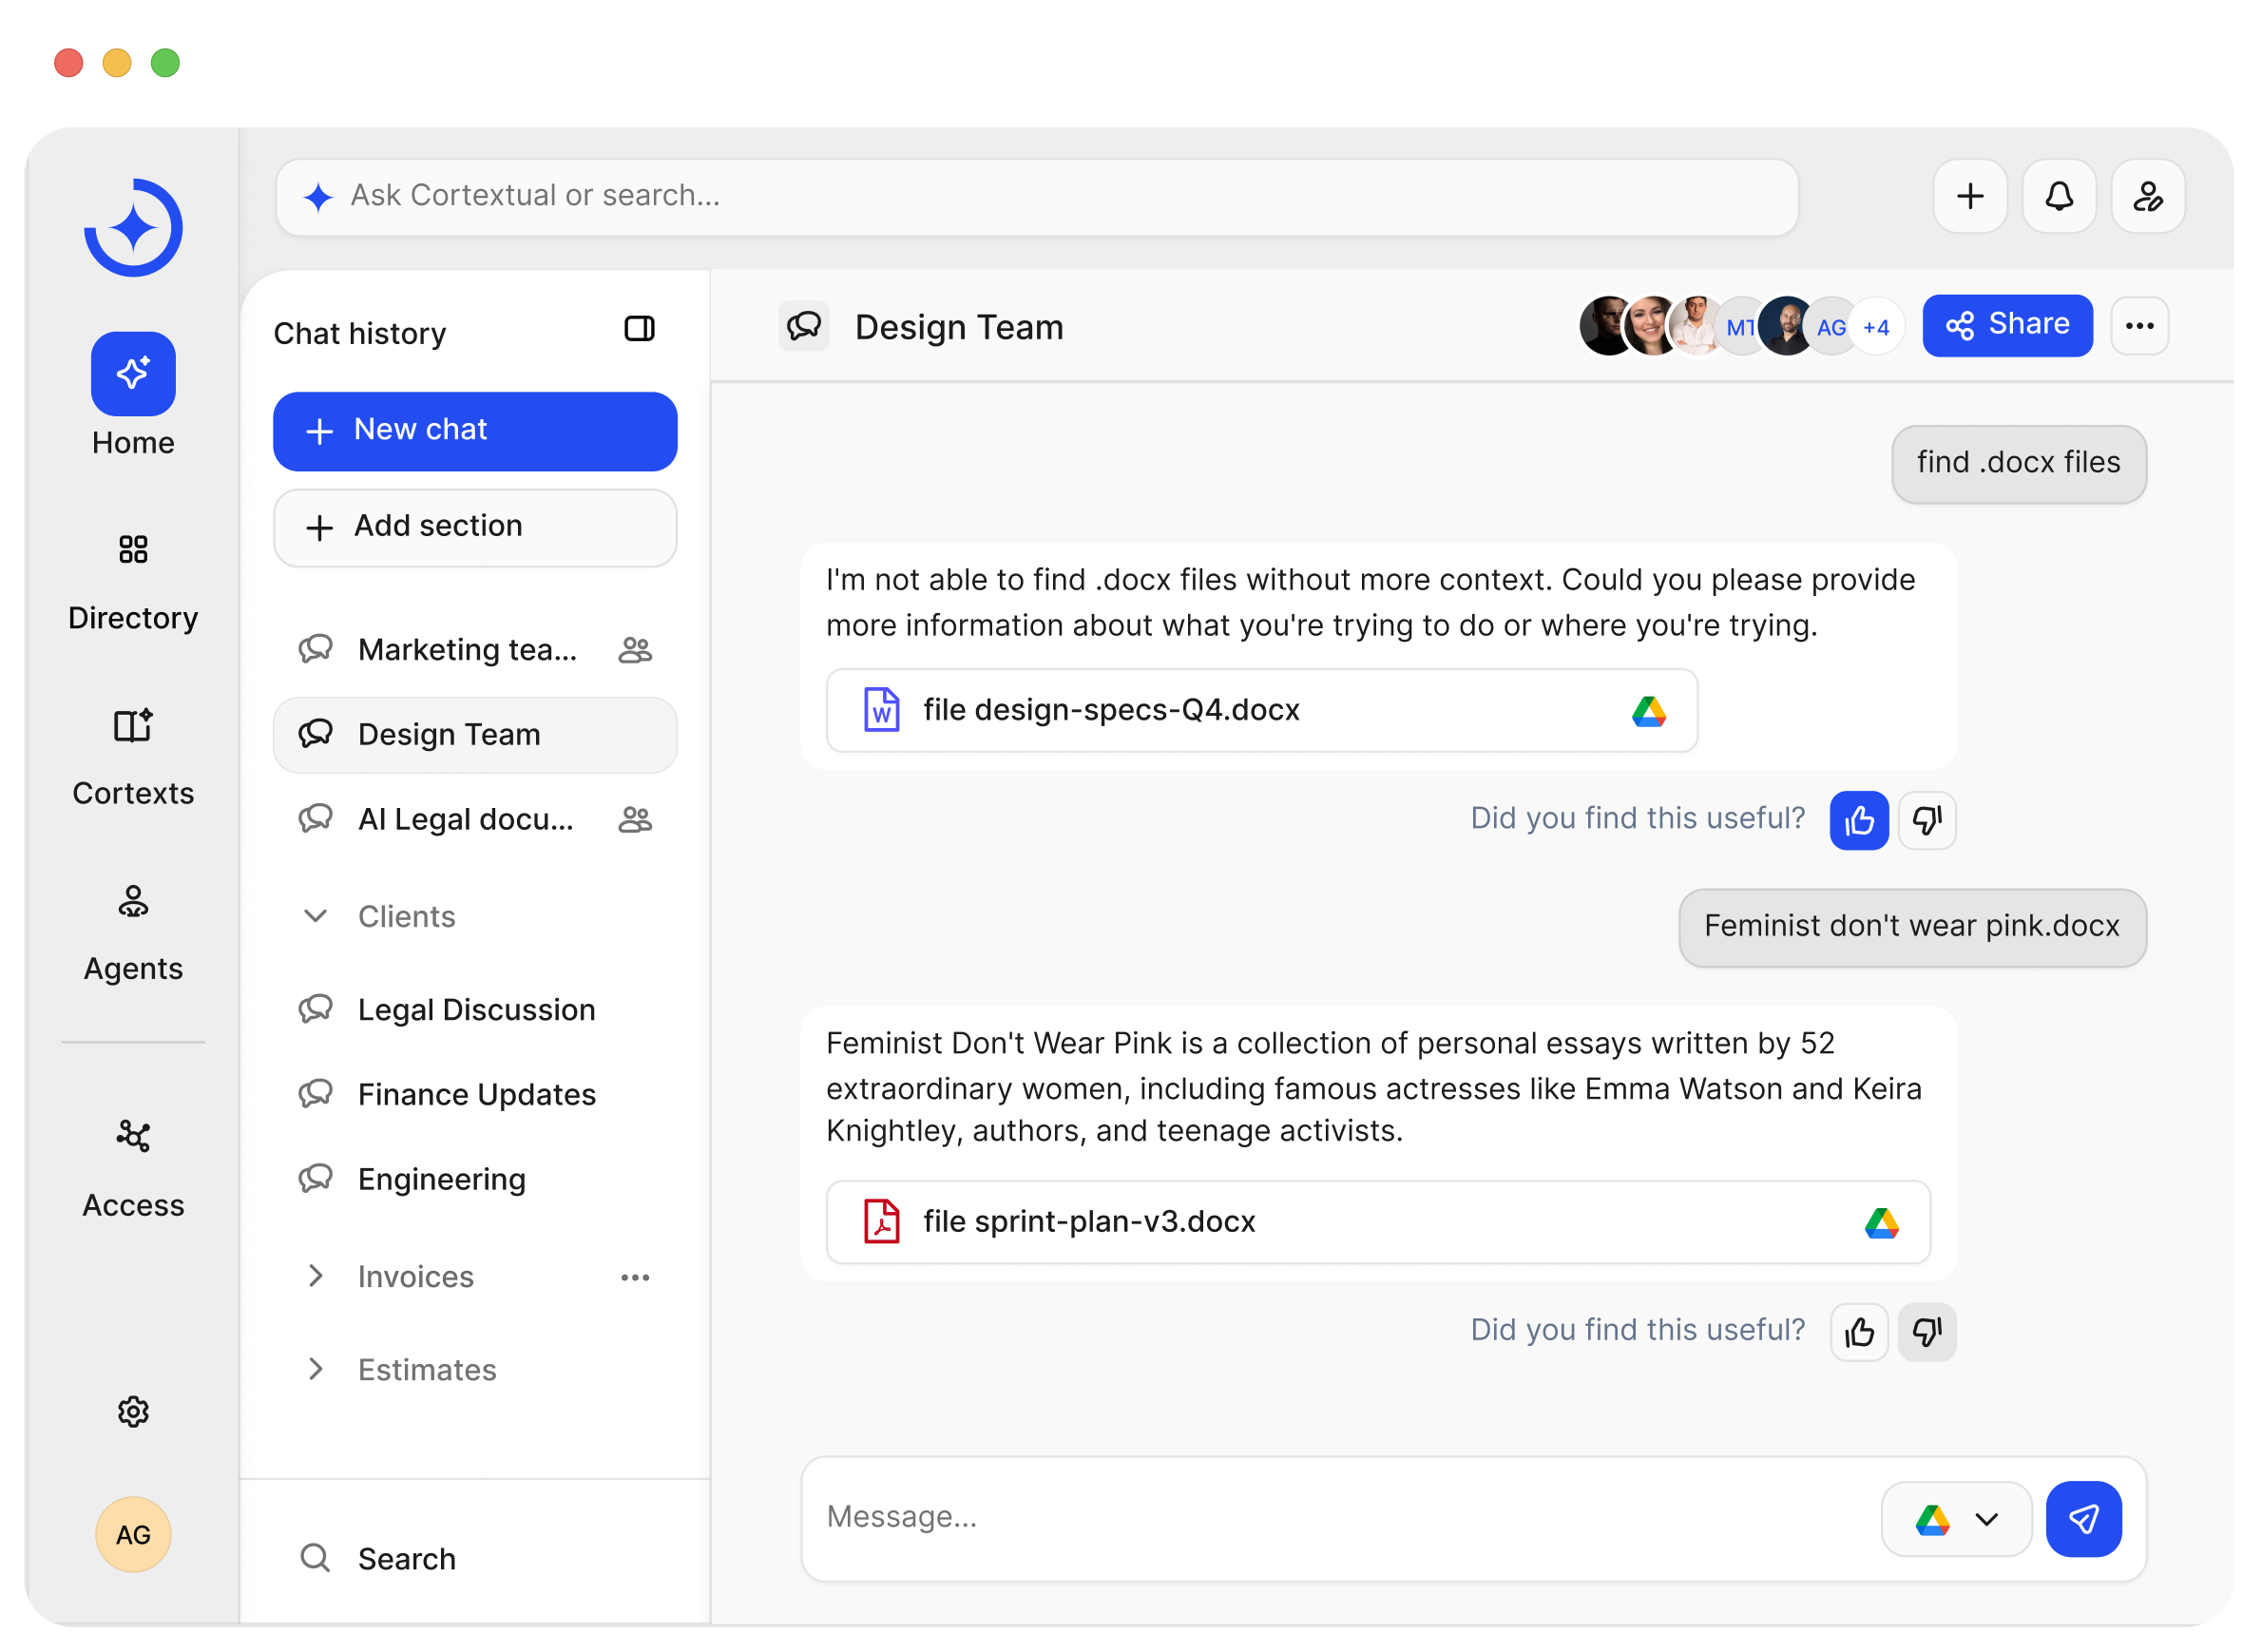Click the woman's member avatar photo
Image resolution: width=2262 pixels, height=1652 pixels.
[x=1651, y=327]
